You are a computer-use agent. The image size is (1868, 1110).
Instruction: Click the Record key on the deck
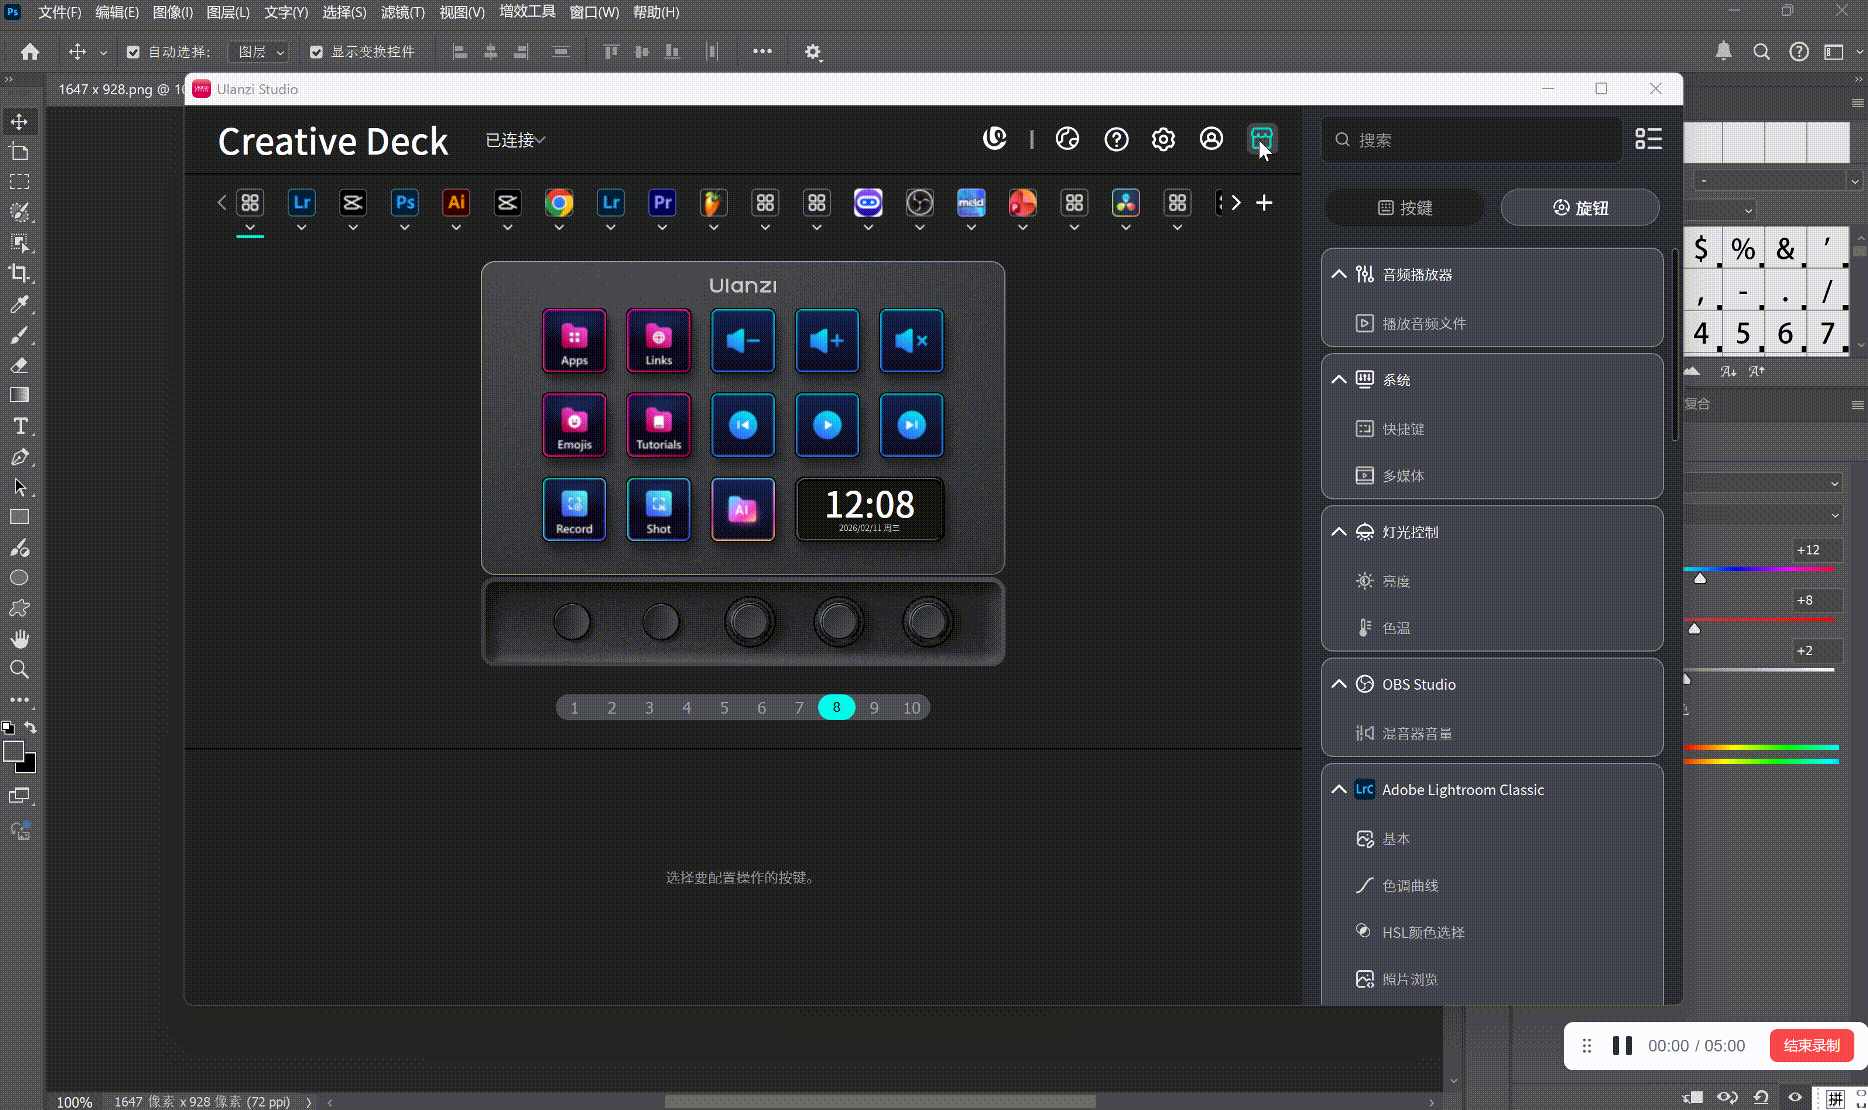click(574, 510)
